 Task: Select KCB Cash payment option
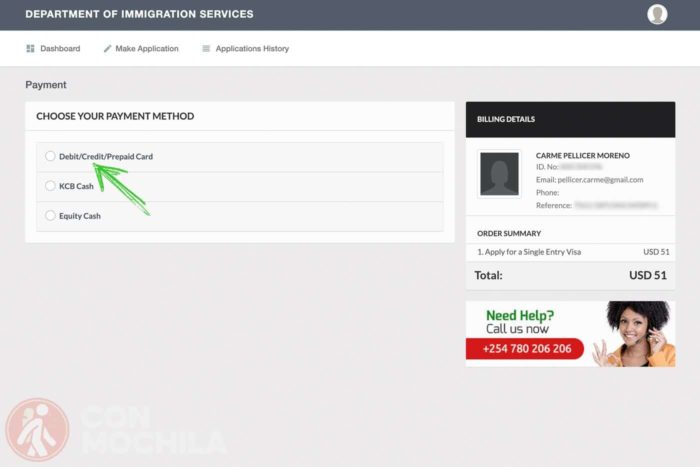click(50, 186)
